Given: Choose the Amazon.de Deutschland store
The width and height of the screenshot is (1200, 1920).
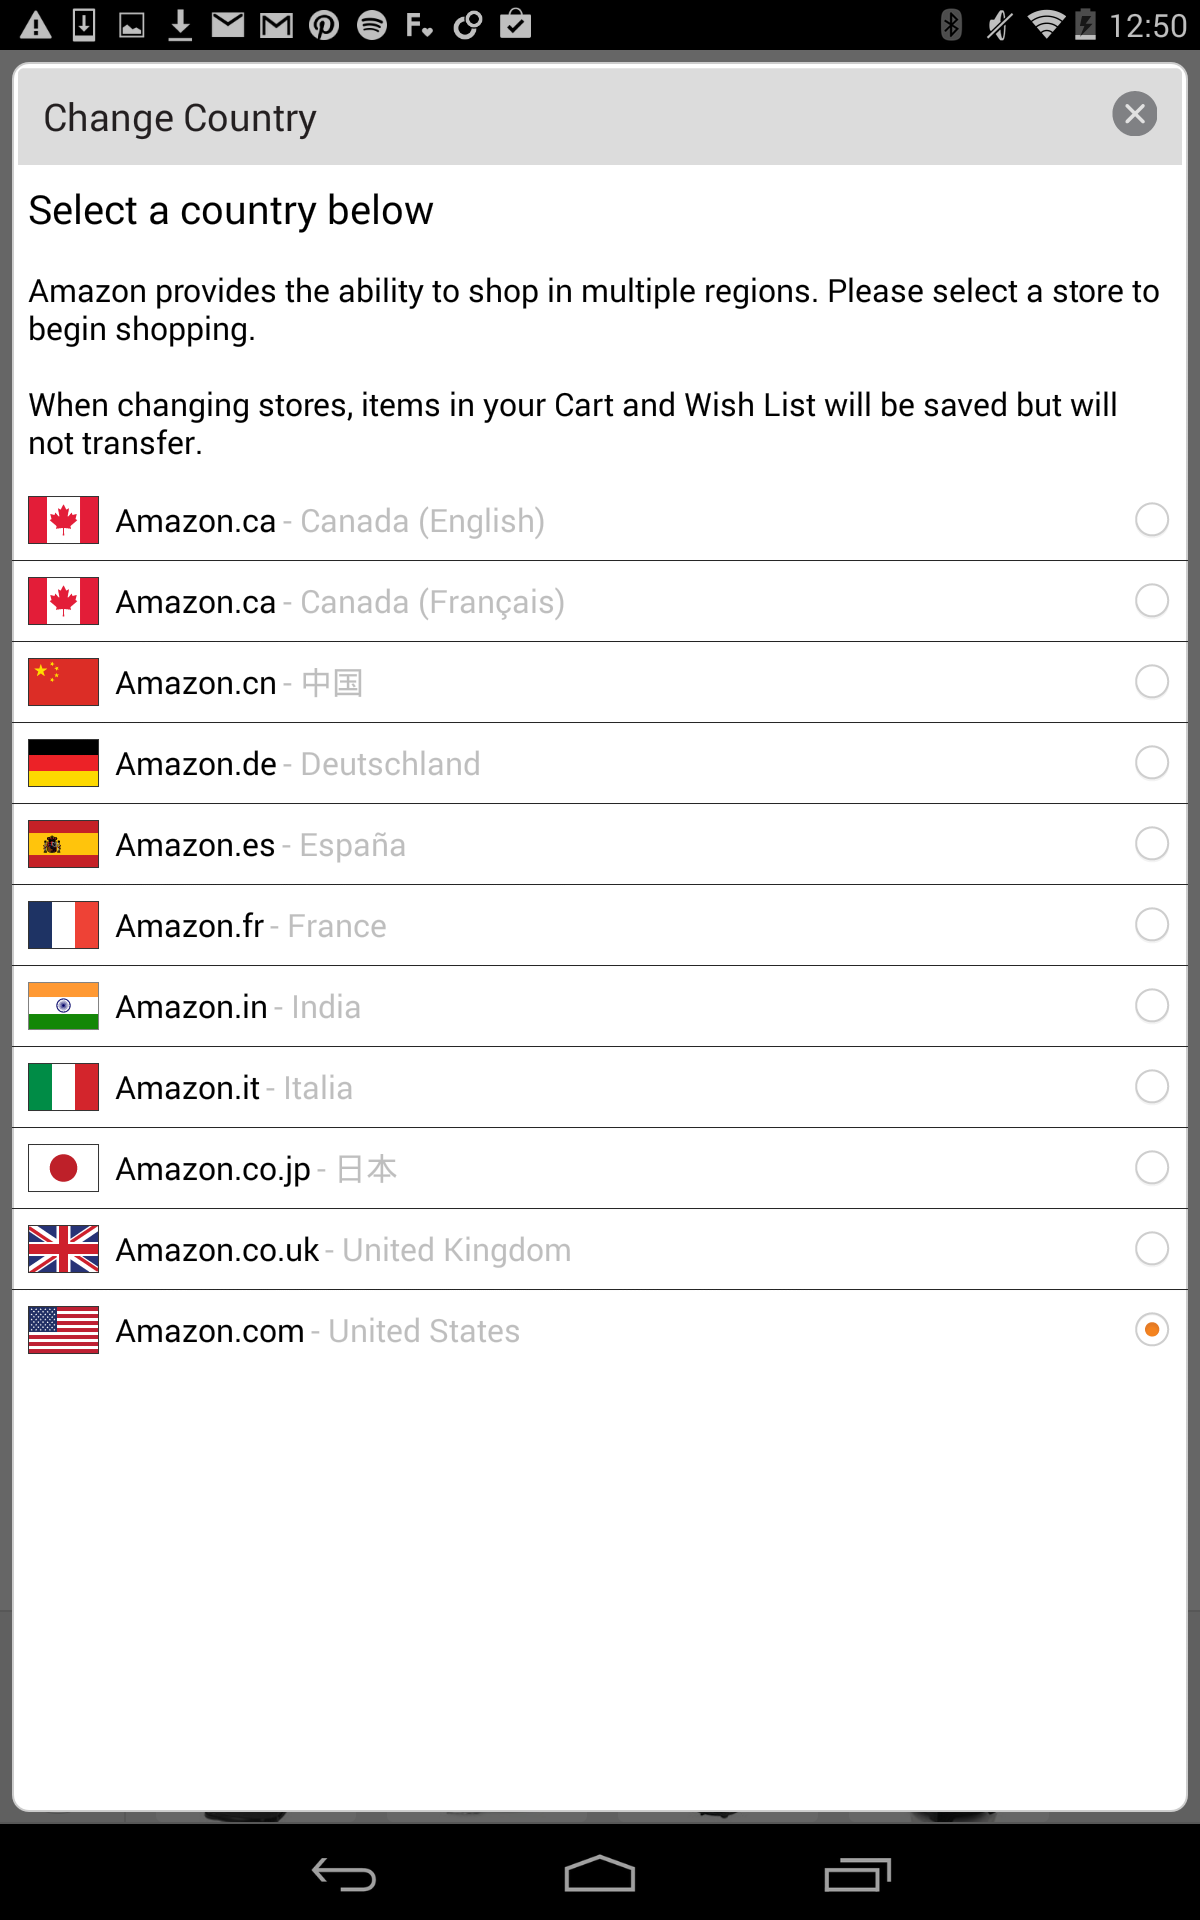Looking at the screenshot, I should (x=298, y=764).
